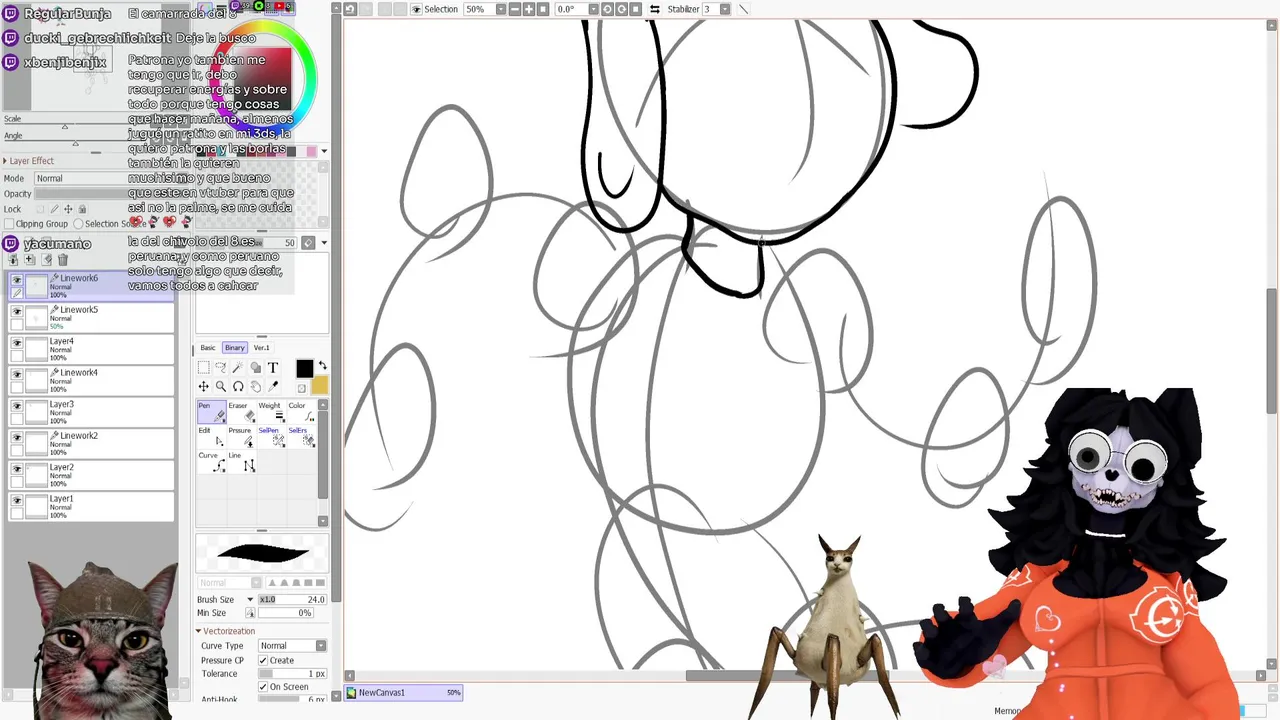Collapse the Layer Effect section
The height and width of the screenshot is (720, 1280).
click(x=4, y=160)
